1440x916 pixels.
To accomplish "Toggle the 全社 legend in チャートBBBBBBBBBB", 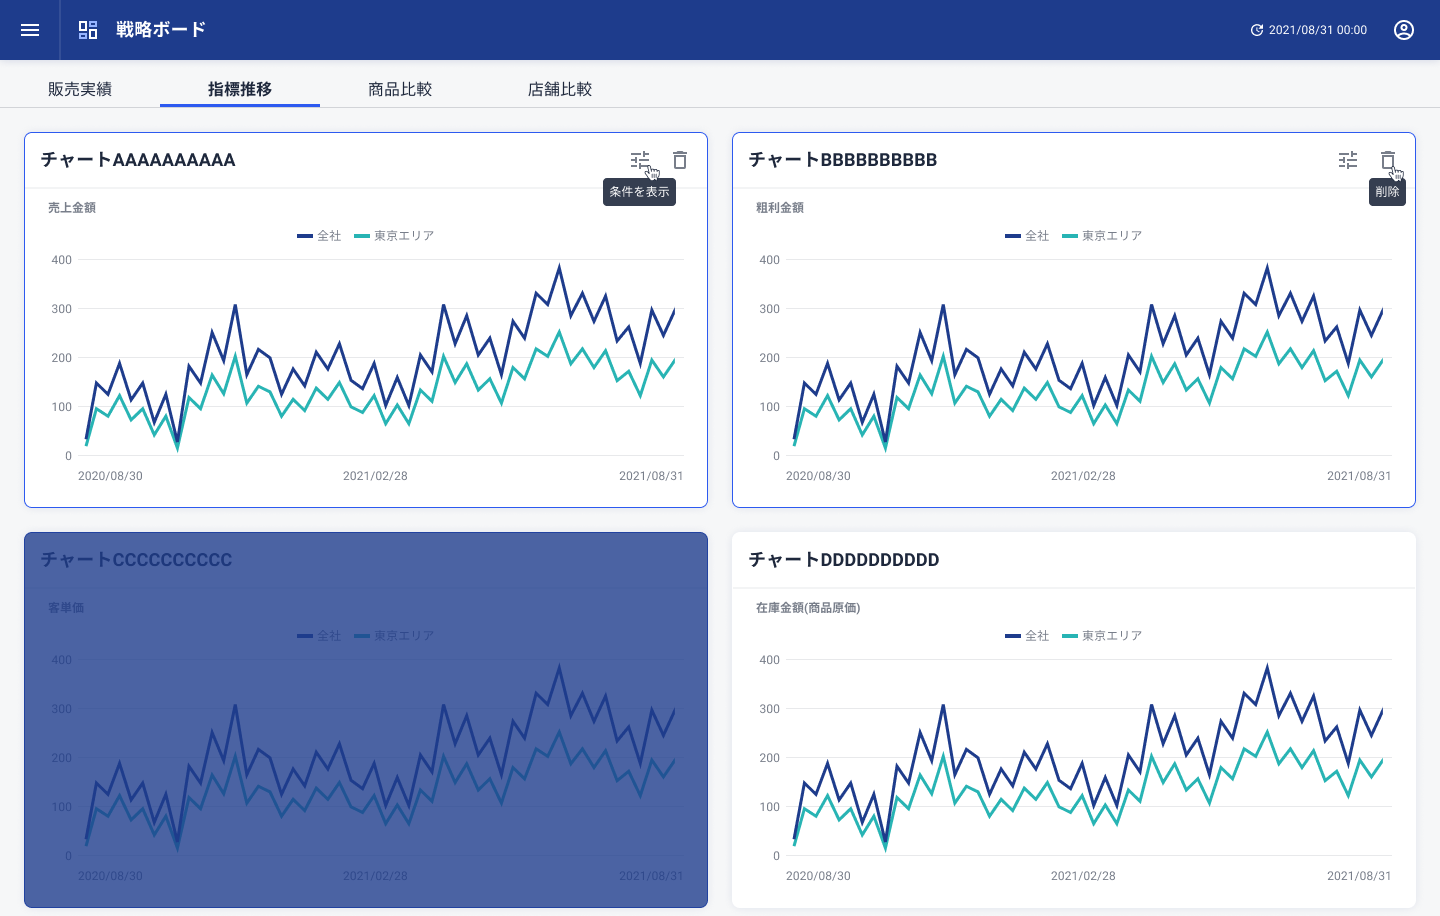I will click(x=1027, y=236).
